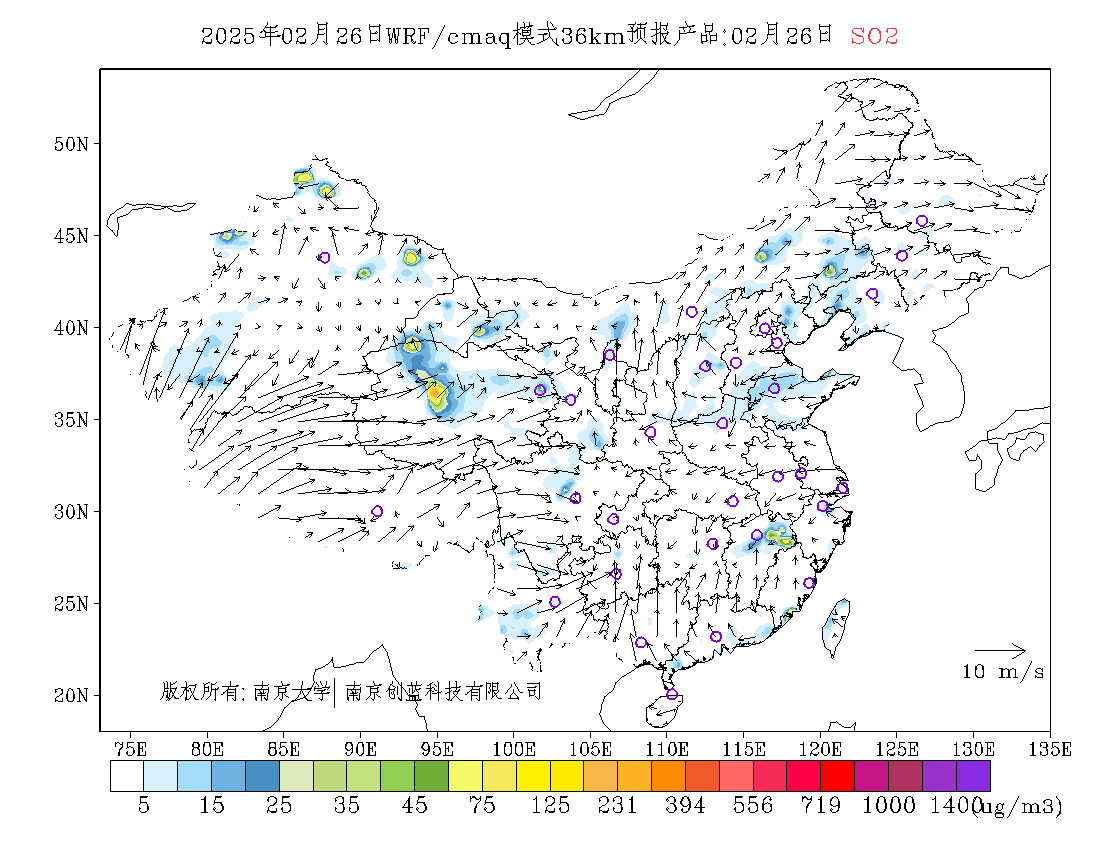Click the 90E longitude label
The width and height of the screenshot is (1100, 850).
pos(360,749)
